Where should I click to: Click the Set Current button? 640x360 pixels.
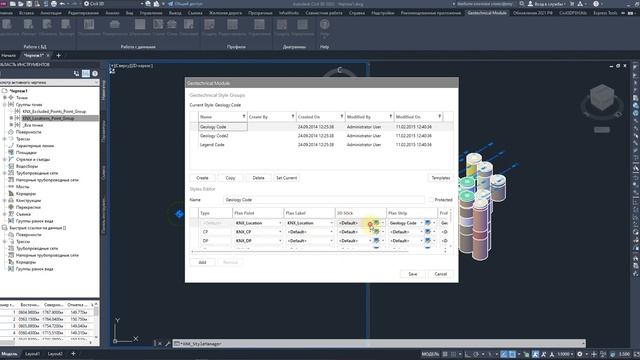point(287,178)
